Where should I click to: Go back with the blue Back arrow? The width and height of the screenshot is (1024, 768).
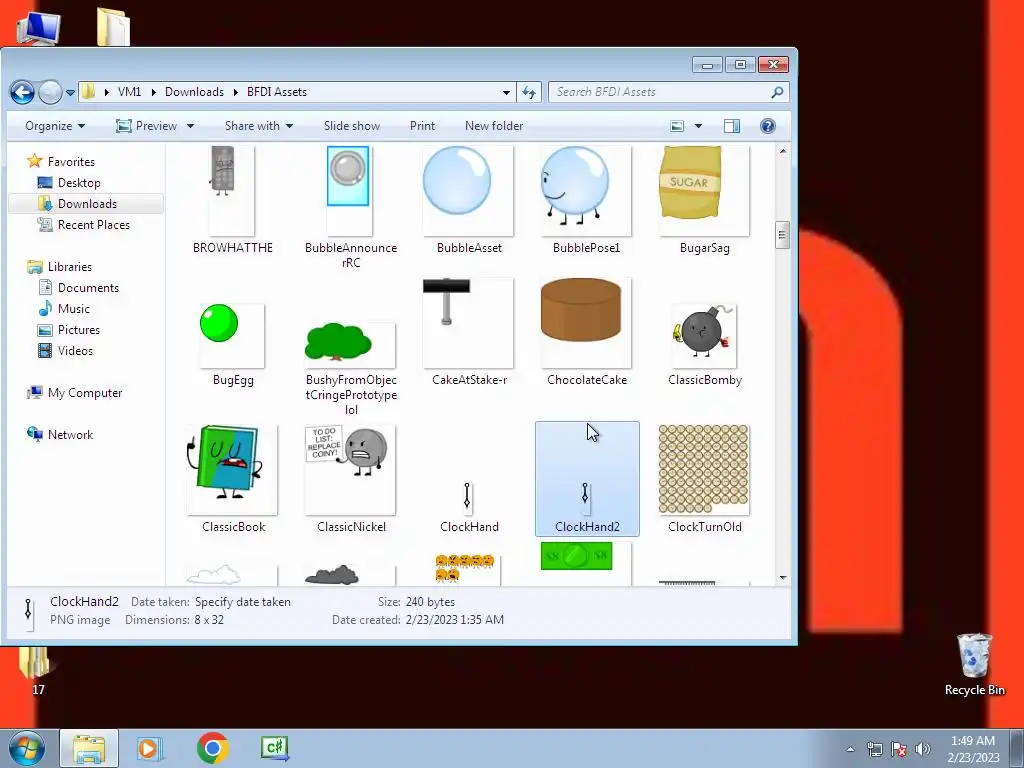click(x=22, y=92)
